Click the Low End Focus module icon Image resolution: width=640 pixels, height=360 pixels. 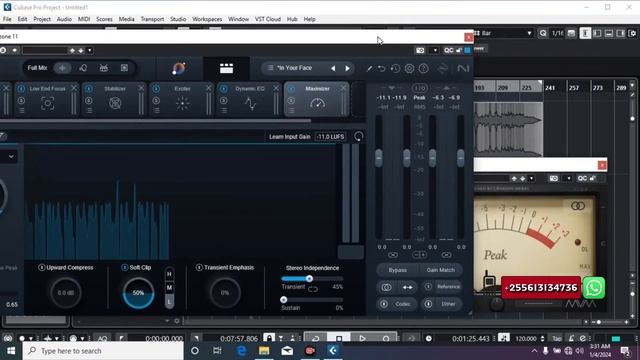(47, 103)
